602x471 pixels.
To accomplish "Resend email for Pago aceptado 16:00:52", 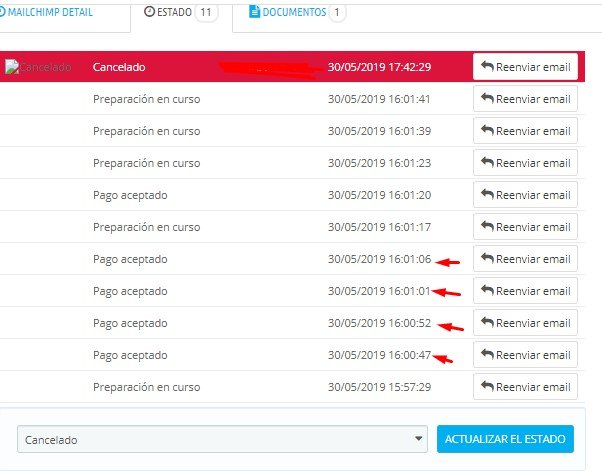I will [525, 323].
